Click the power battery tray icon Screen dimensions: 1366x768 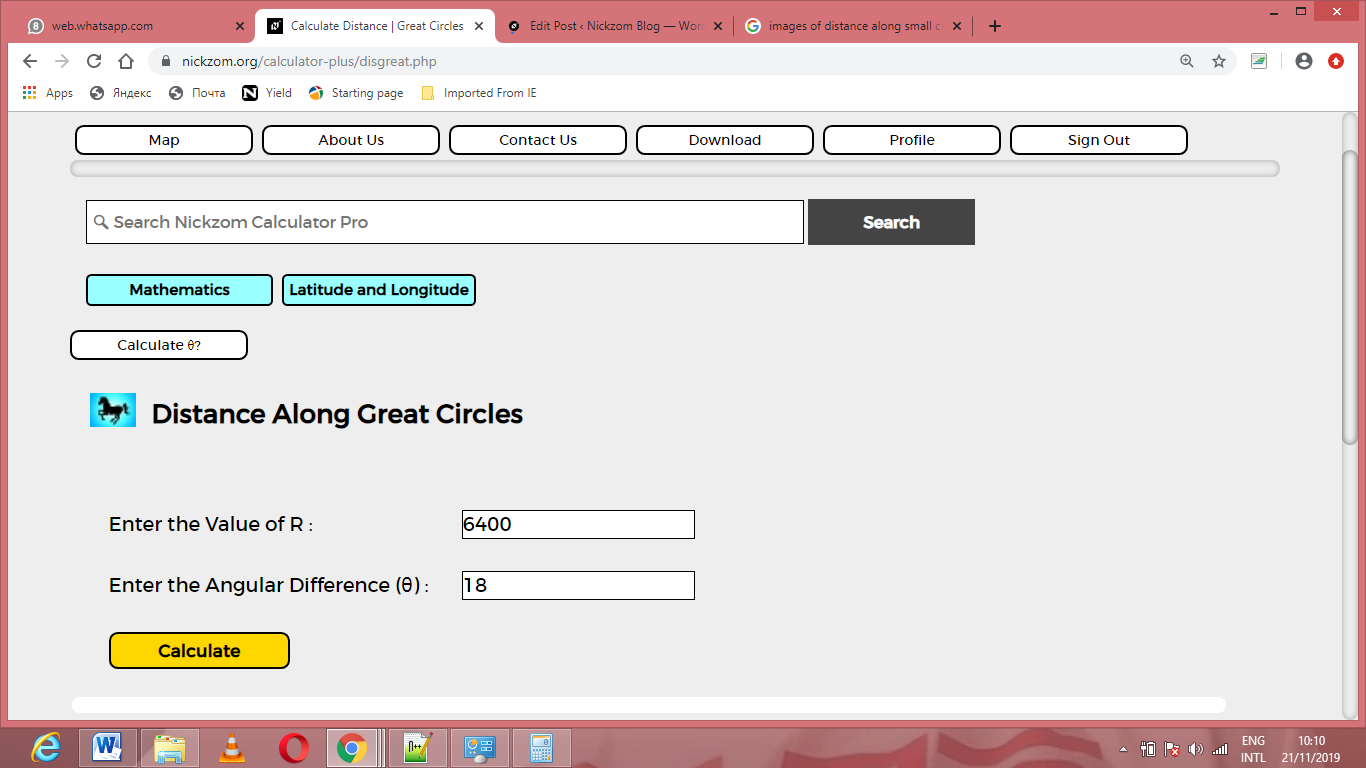[1149, 749]
